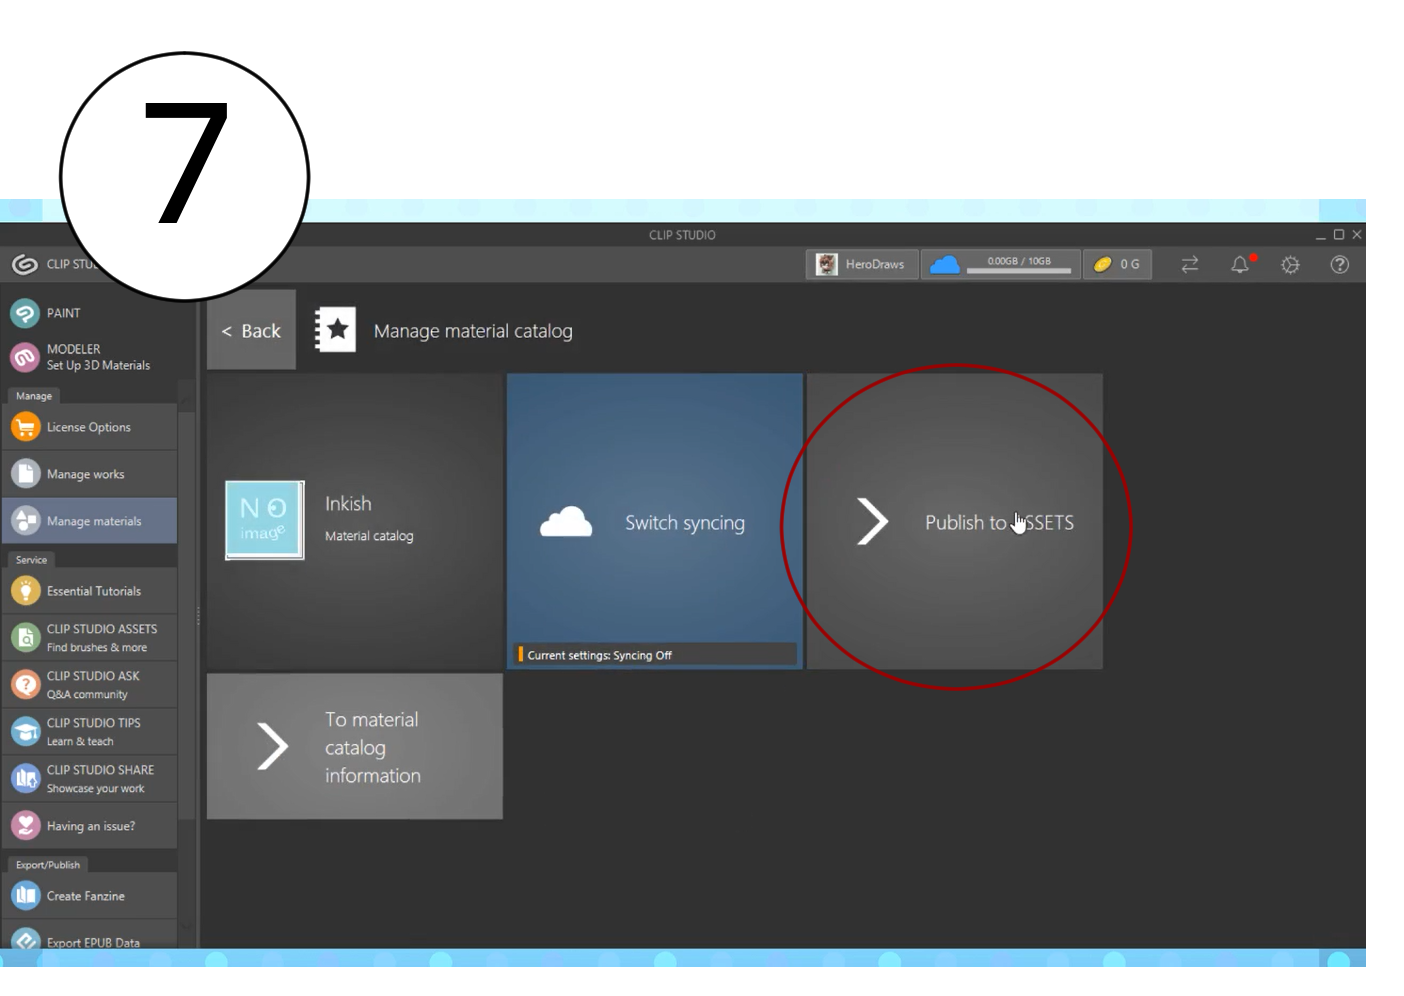Go back with the Back button
Viewport: 1404px width, 996px height.
(x=251, y=331)
